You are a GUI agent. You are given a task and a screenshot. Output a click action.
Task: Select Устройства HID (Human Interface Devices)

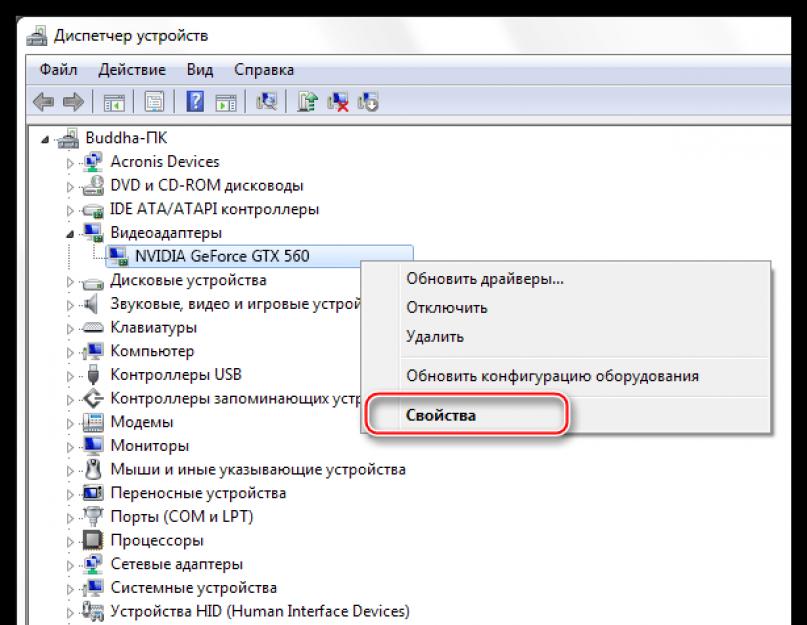pyautogui.click(x=260, y=611)
